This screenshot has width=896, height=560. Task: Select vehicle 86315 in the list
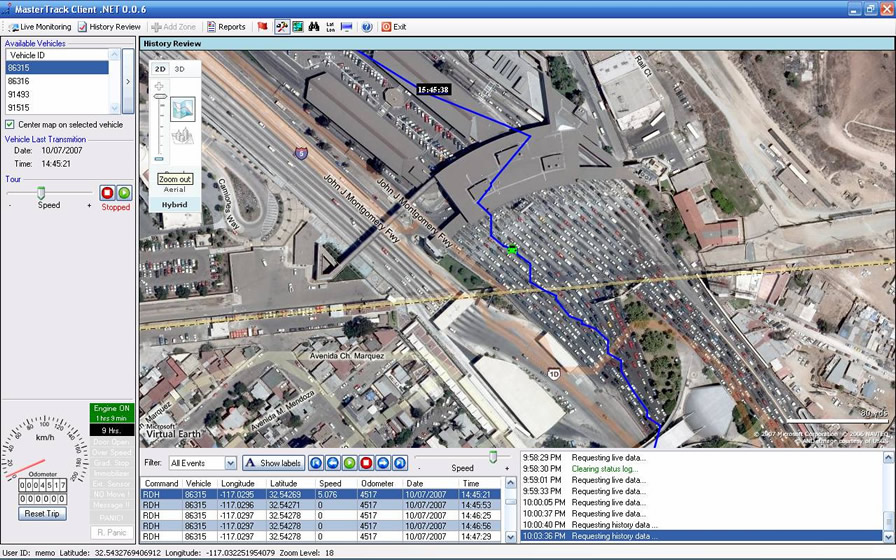click(57, 67)
